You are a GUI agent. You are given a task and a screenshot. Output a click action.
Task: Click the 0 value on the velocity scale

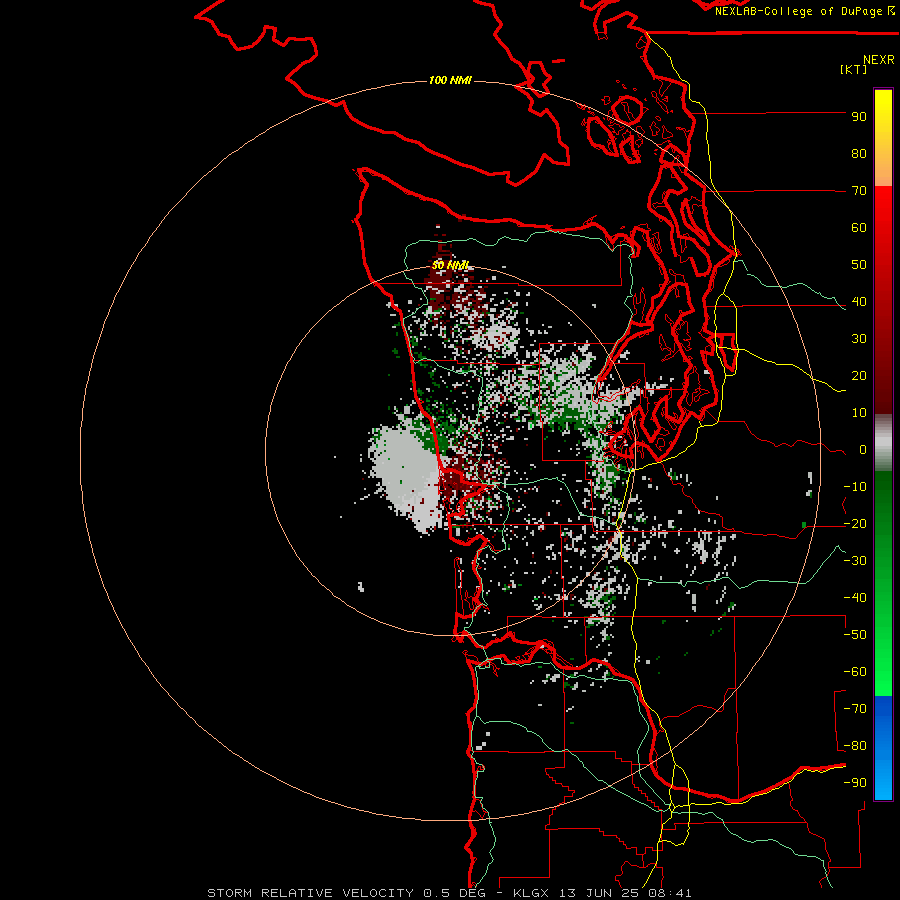863,450
